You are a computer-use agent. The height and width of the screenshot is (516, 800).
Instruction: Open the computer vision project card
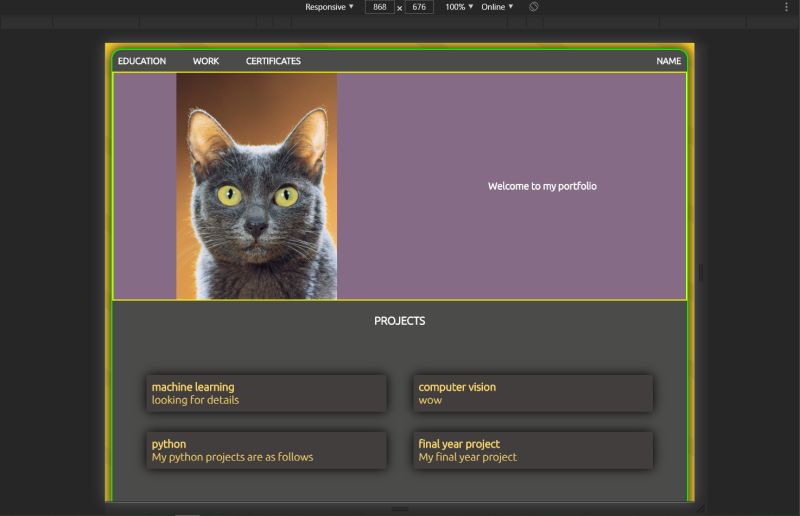(533, 393)
